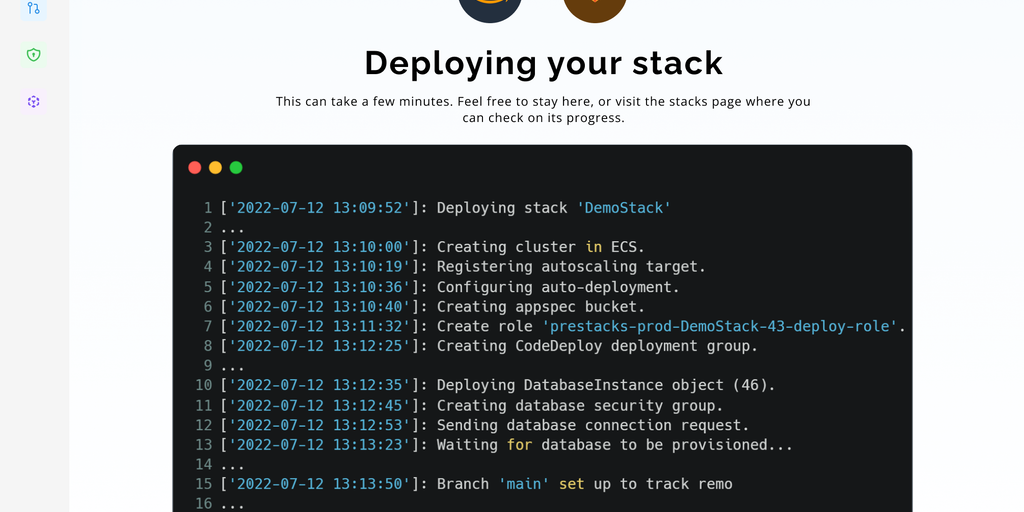Click timestamp '2022-07-12 13:11:32'

pyautogui.click(x=319, y=326)
